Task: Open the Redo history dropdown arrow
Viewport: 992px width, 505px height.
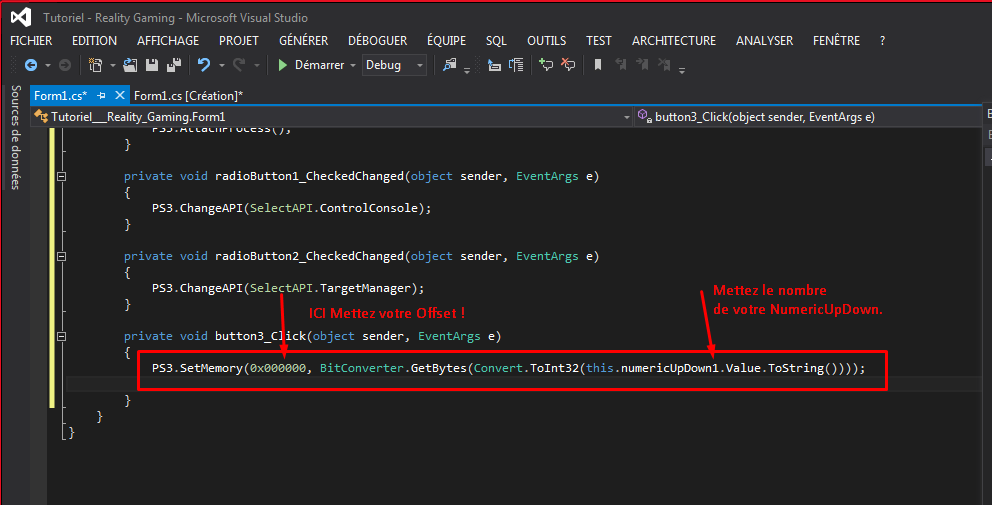Action: (x=257, y=65)
